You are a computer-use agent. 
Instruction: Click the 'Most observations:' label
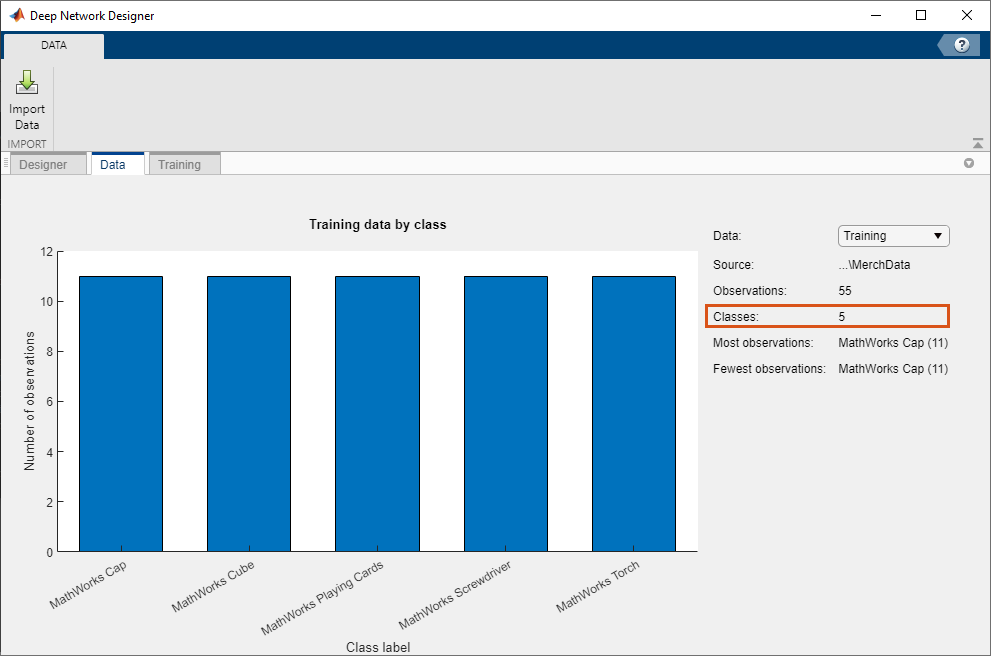coord(763,343)
